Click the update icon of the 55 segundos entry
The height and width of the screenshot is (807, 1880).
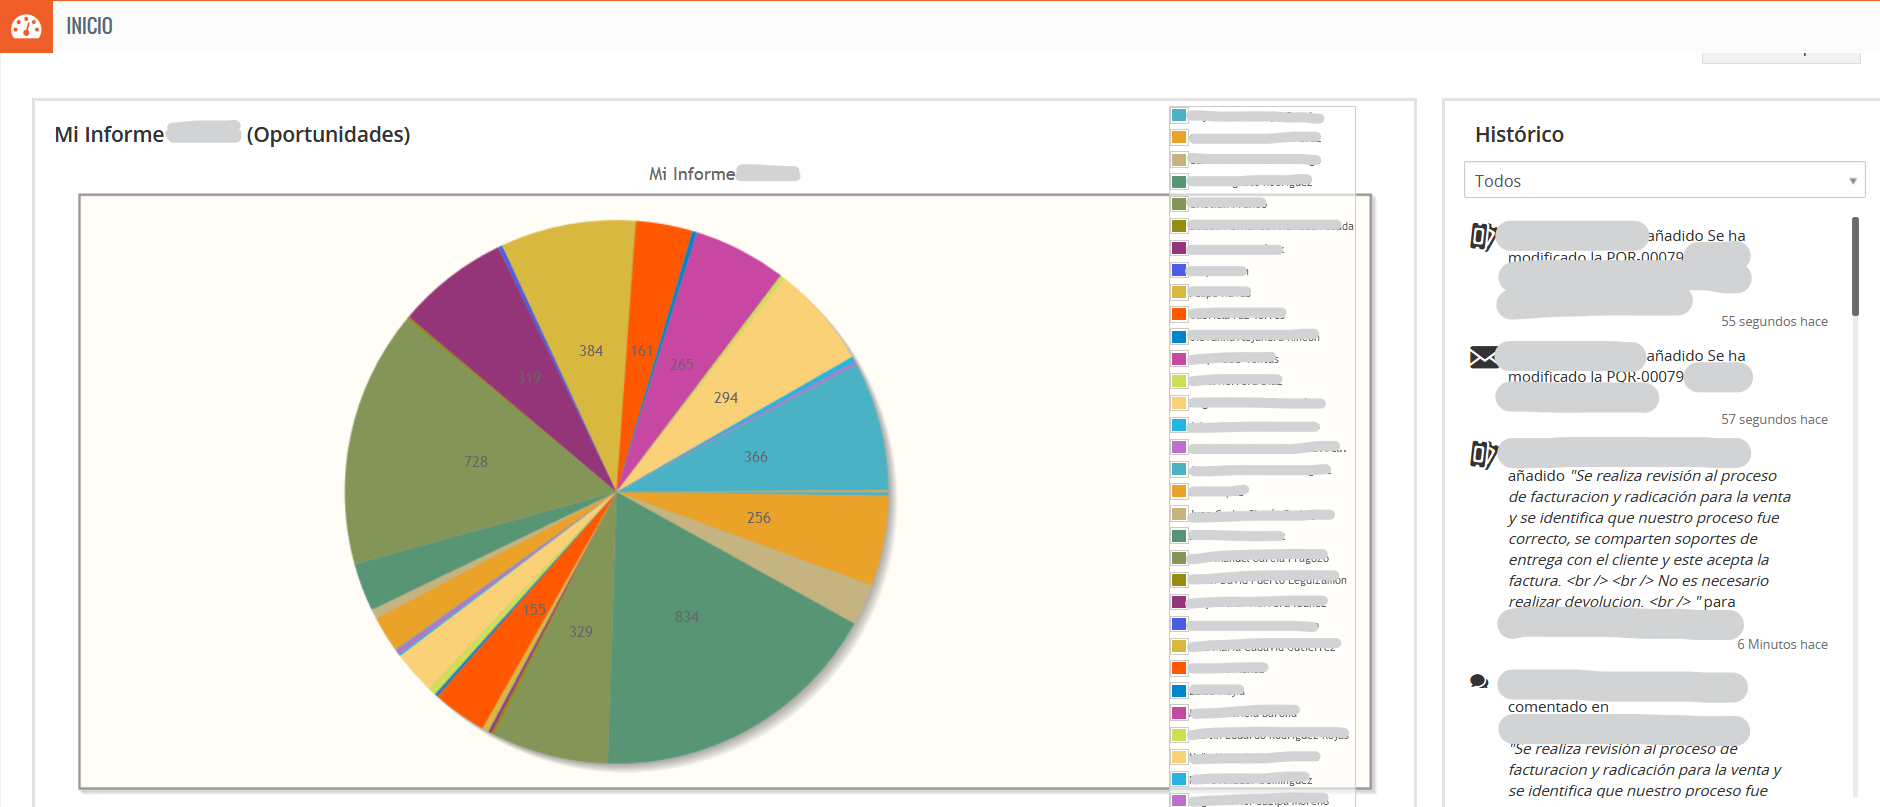click(1483, 236)
